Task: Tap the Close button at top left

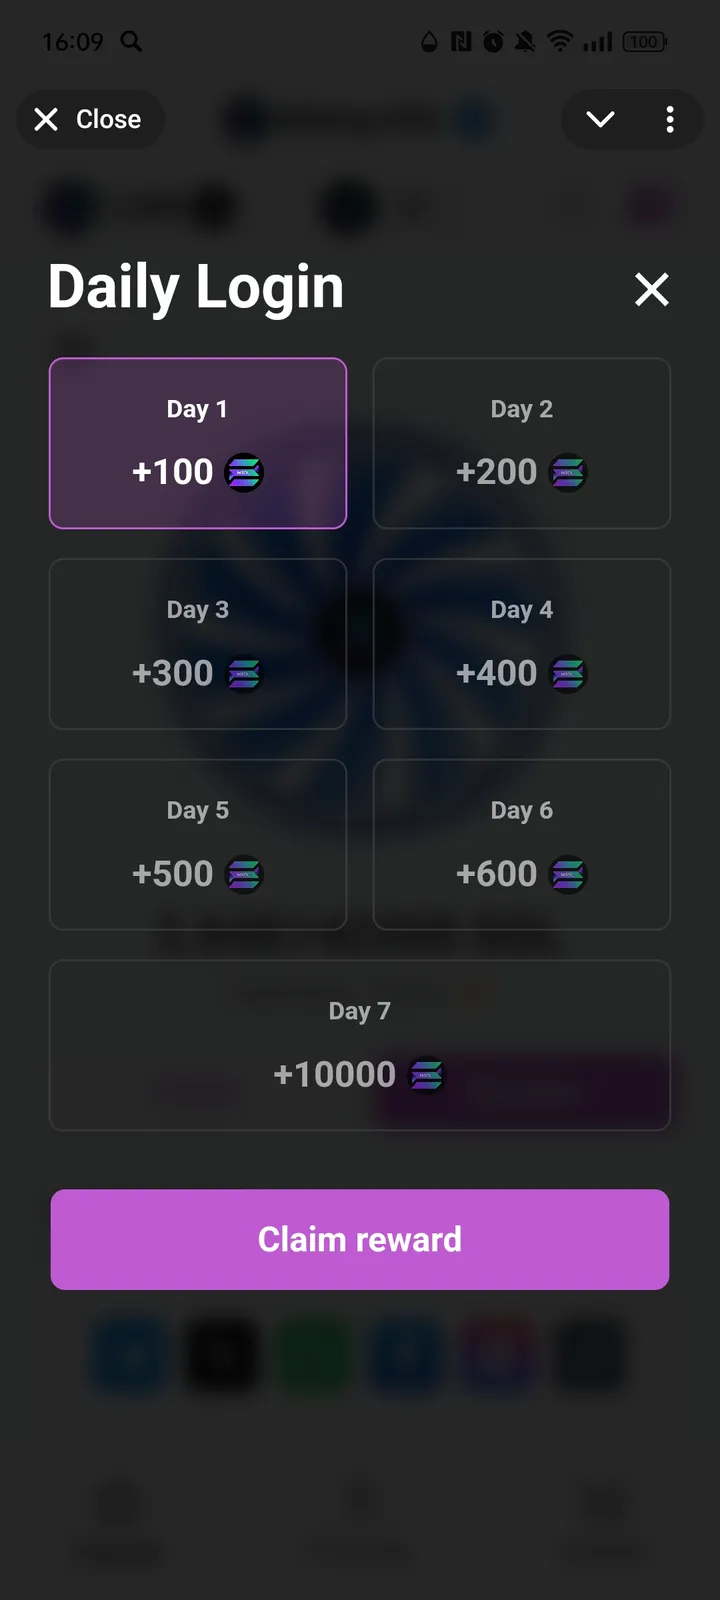Action: [90, 120]
